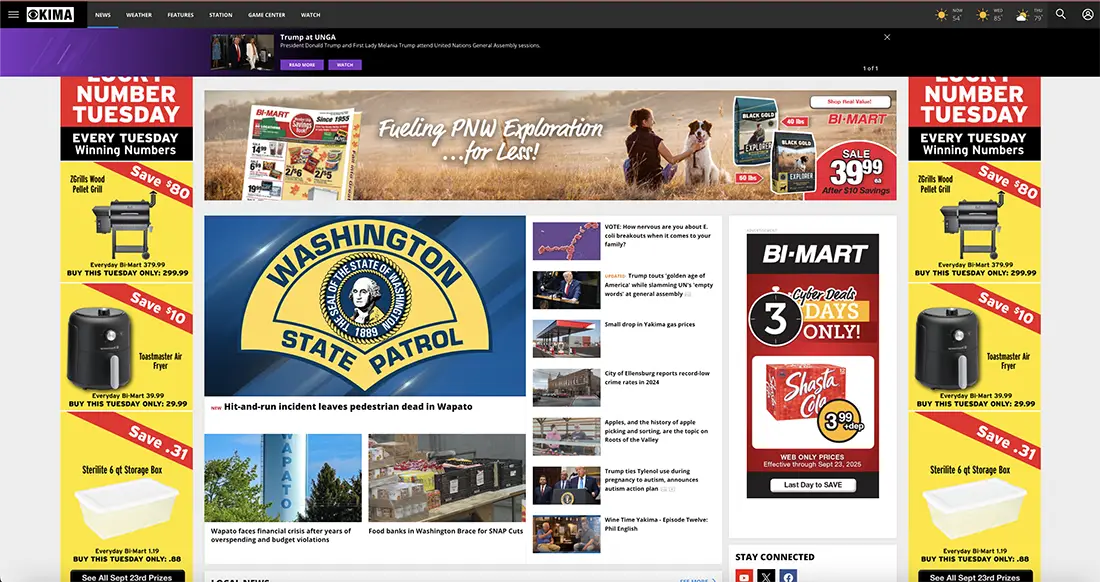Open the Bi-Mart Cyber Deals Shasta Cola ad
Image resolution: width=1100 pixels, height=582 pixels.
[812, 365]
